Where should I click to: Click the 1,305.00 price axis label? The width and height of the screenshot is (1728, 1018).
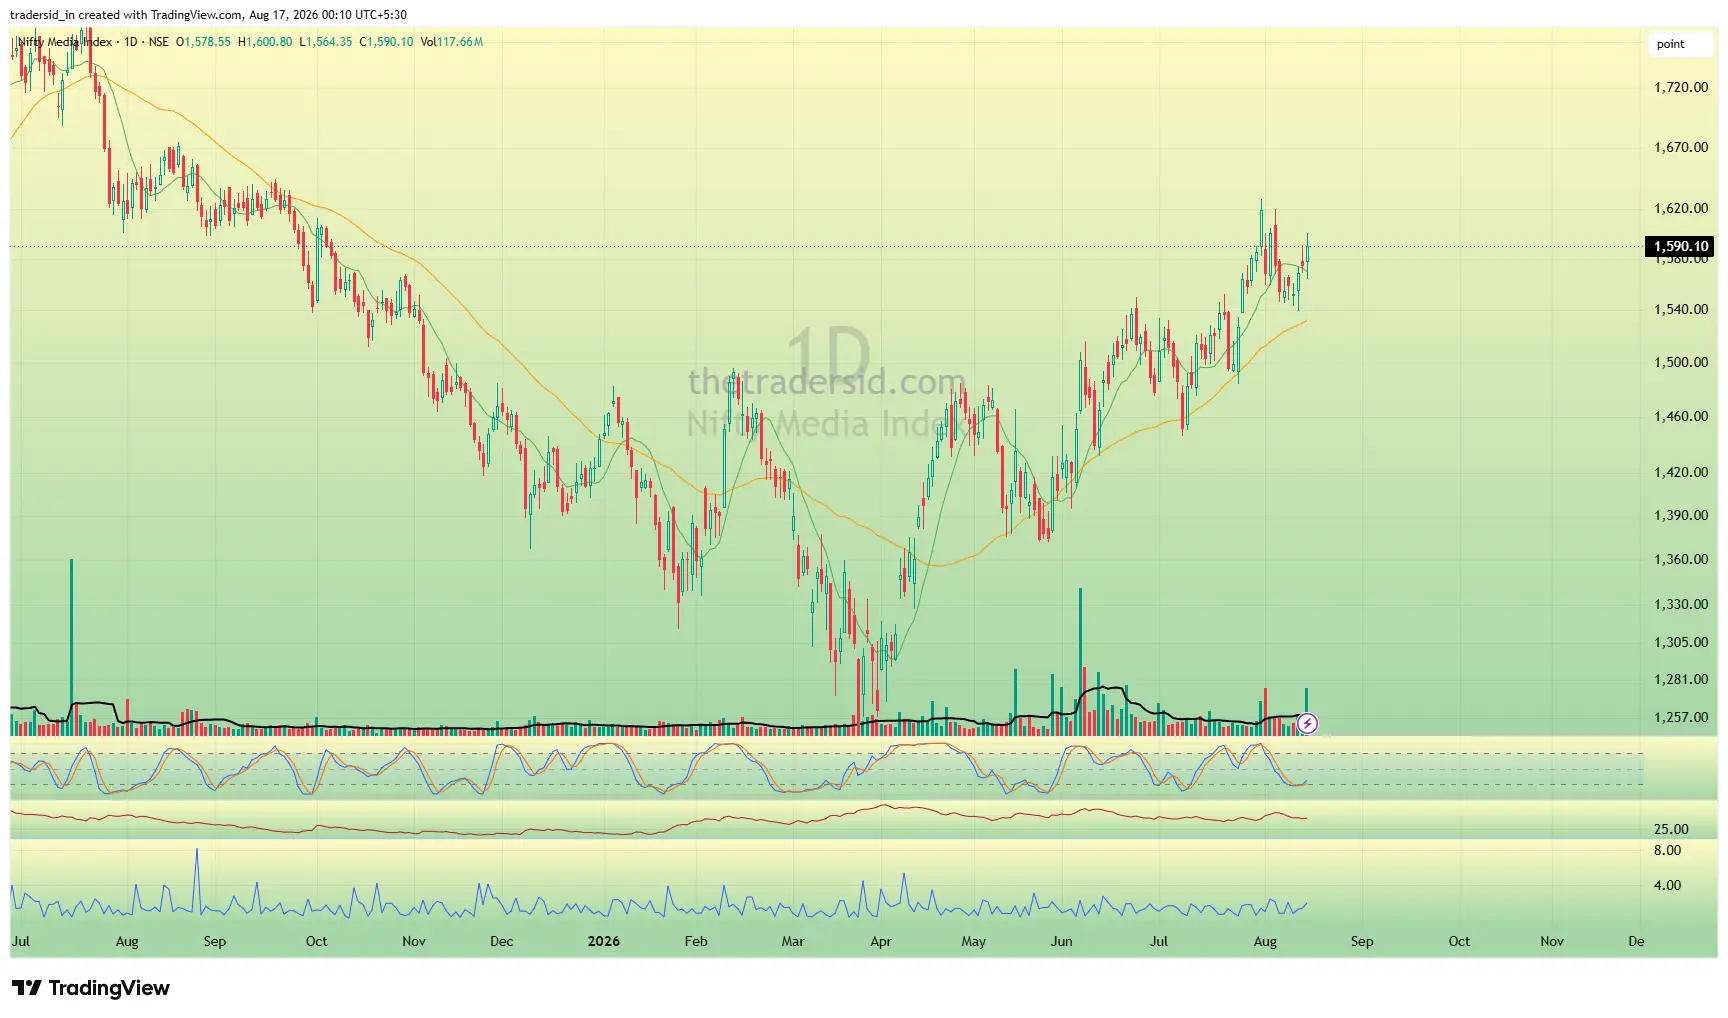tap(1681, 642)
